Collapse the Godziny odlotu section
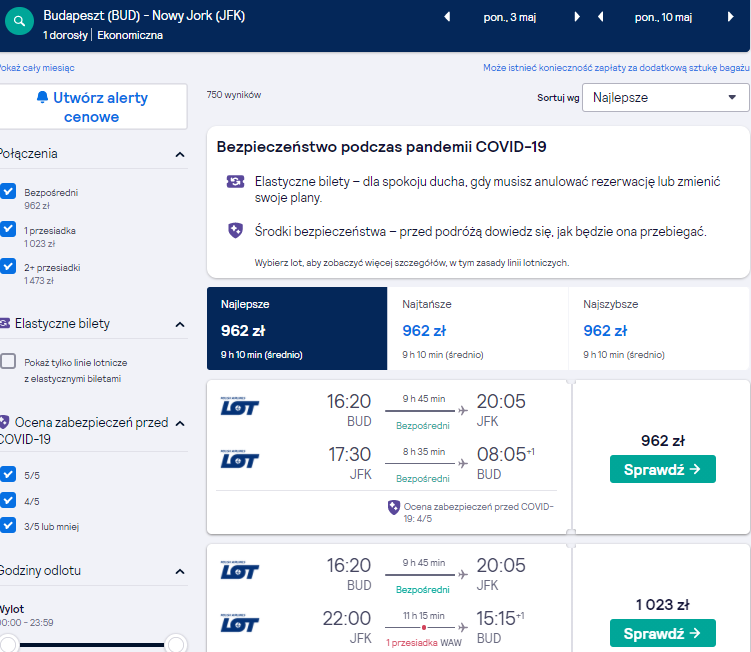The image size is (751, 652). [180, 572]
